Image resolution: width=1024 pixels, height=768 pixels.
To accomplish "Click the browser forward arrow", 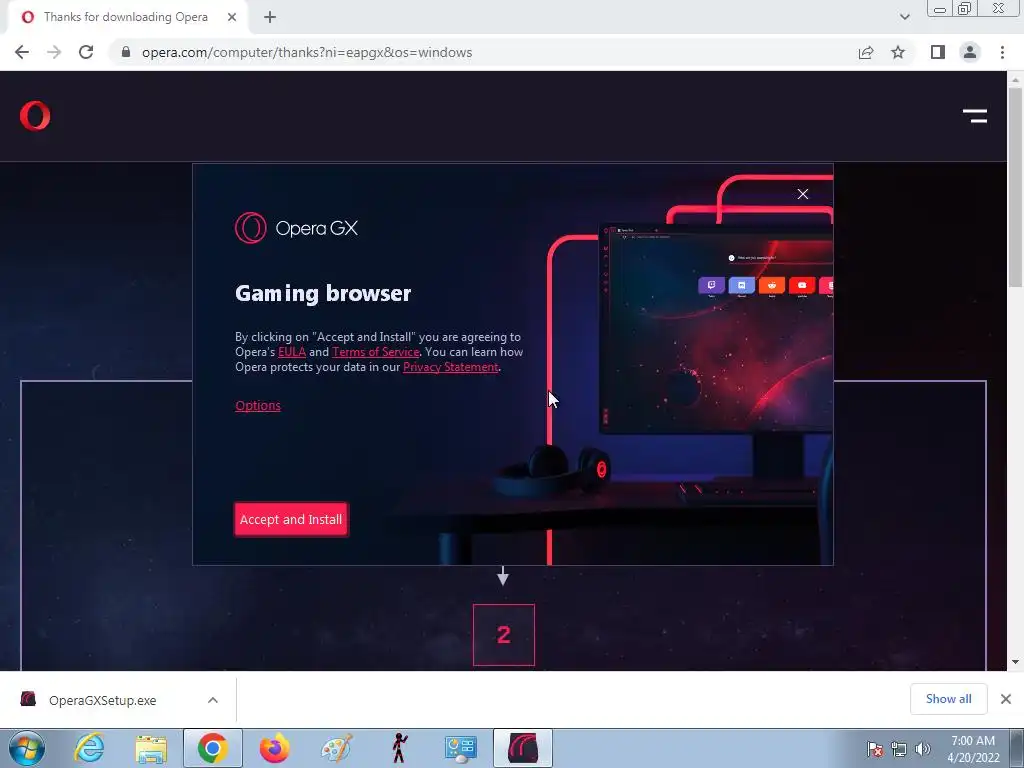I will click(54, 52).
